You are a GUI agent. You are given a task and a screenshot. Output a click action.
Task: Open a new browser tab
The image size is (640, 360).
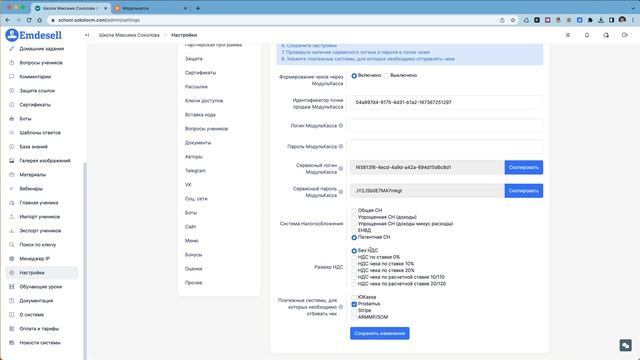(x=198, y=8)
